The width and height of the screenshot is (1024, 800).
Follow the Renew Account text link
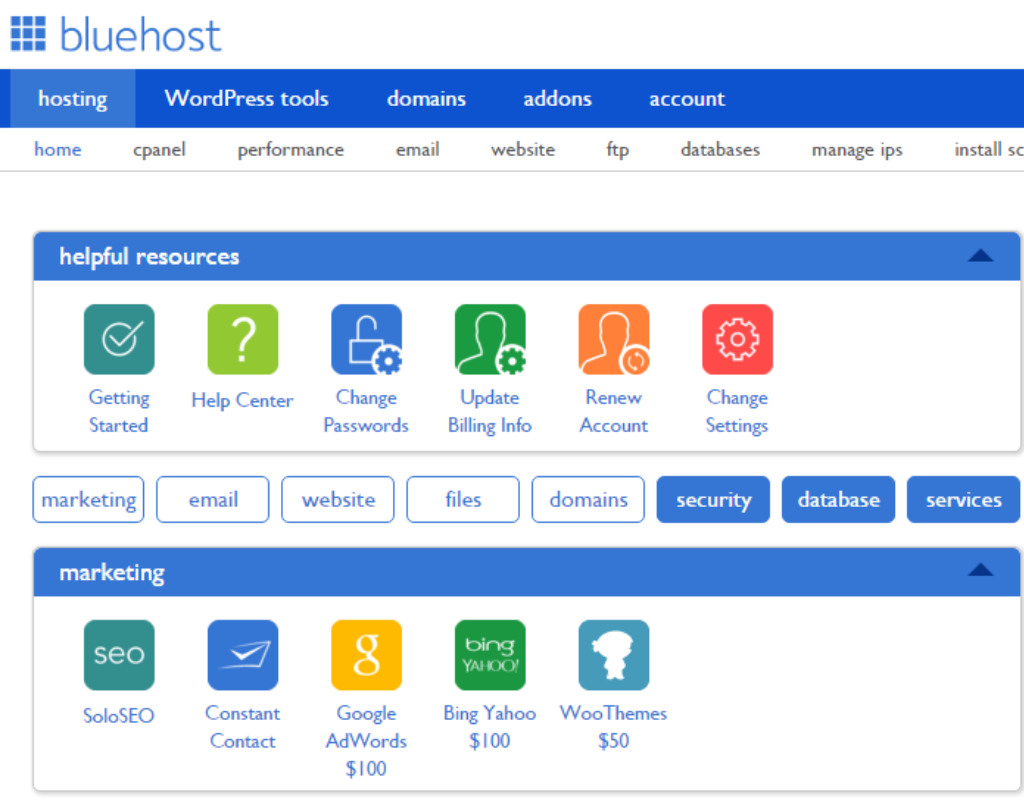click(x=614, y=411)
